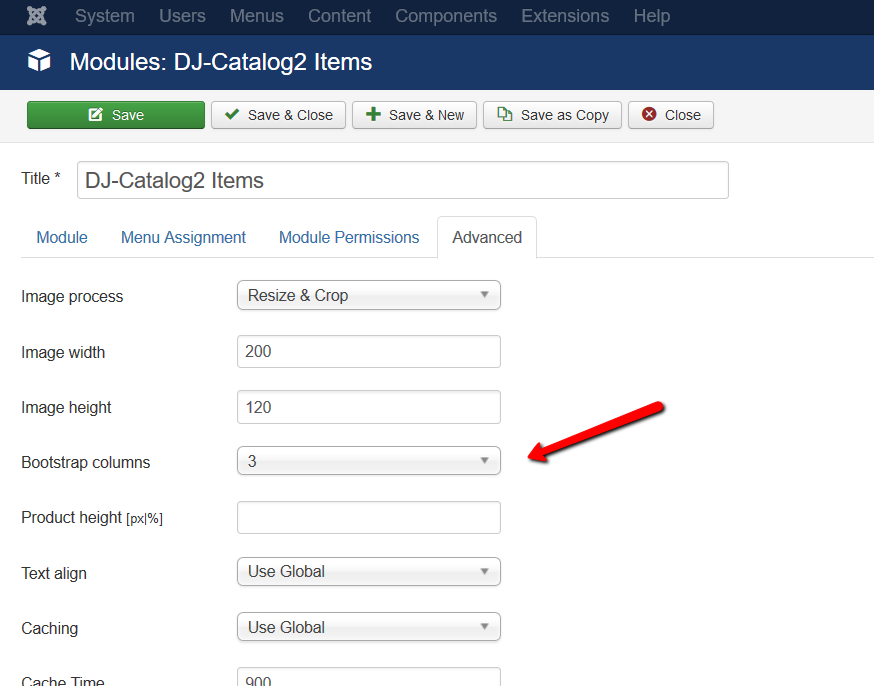Open the Bootstrap columns dropdown
Image resolution: width=874 pixels, height=686 pixels.
368,461
